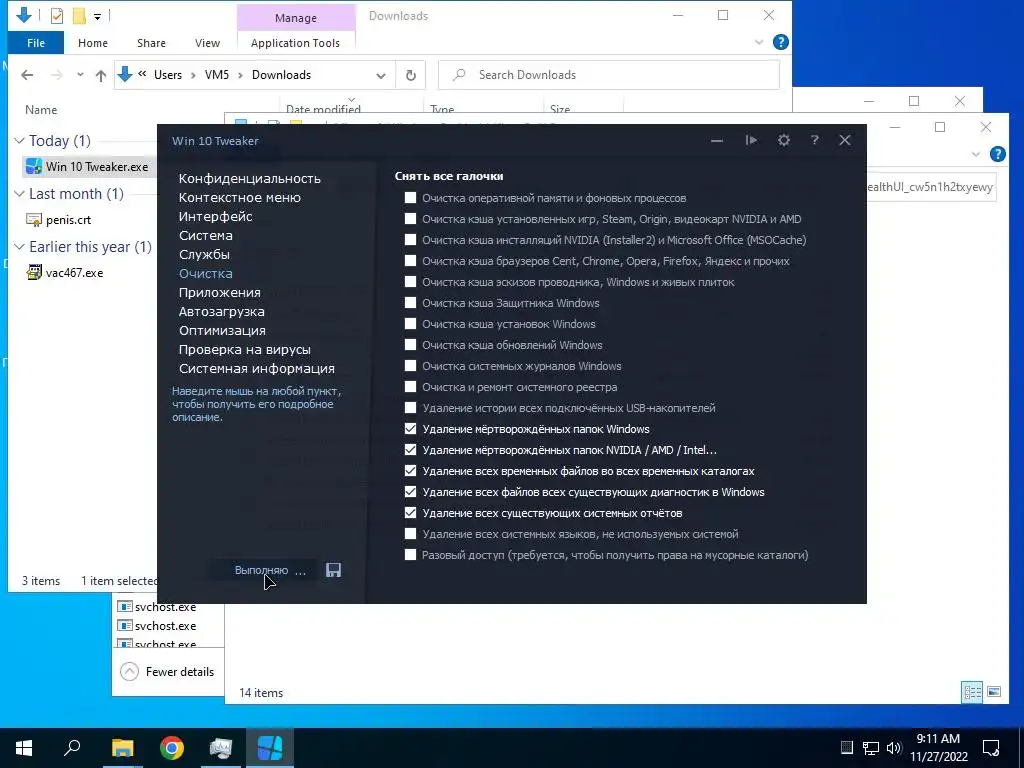Check Удаление истории всех подключённых USB-накопителей

pyautogui.click(x=410, y=408)
